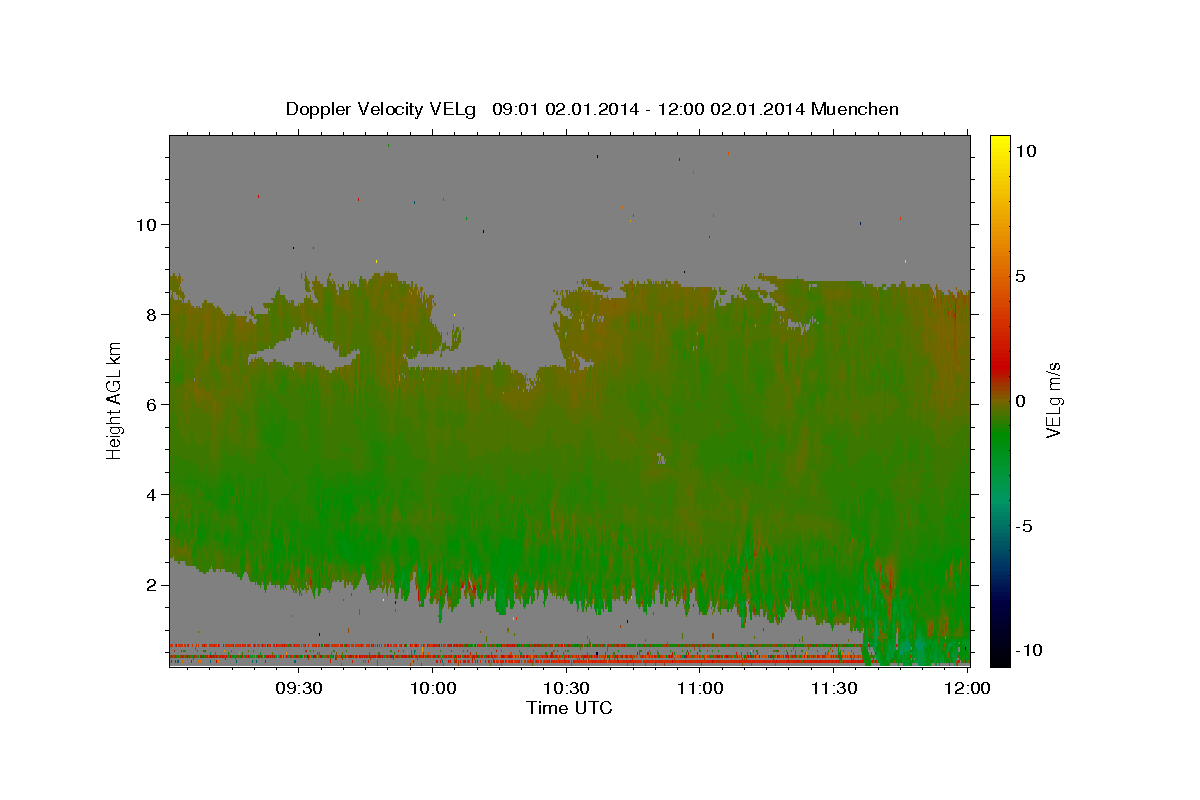Click the colorbar value 10
This screenshot has width=1200, height=800.
click(x=1025, y=150)
